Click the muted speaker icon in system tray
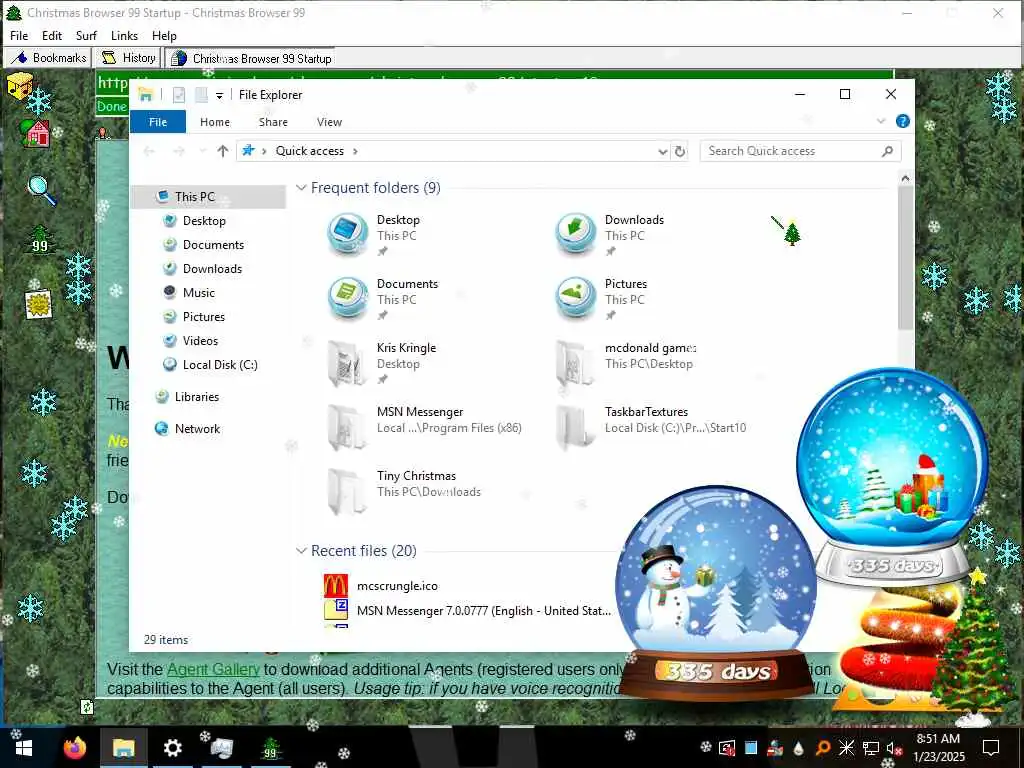 point(894,748)
